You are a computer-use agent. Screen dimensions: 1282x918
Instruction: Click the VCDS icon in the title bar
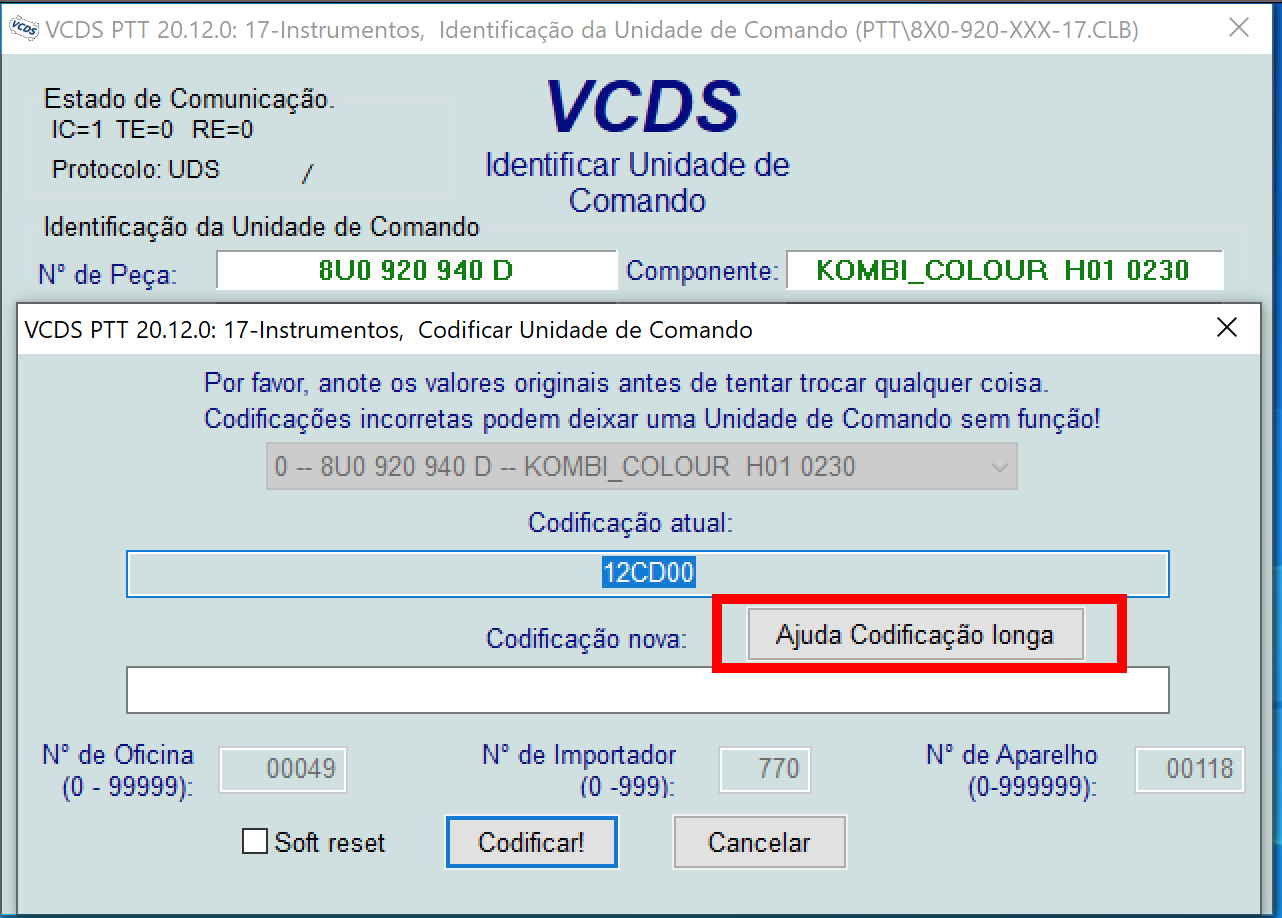pos(24,29)
